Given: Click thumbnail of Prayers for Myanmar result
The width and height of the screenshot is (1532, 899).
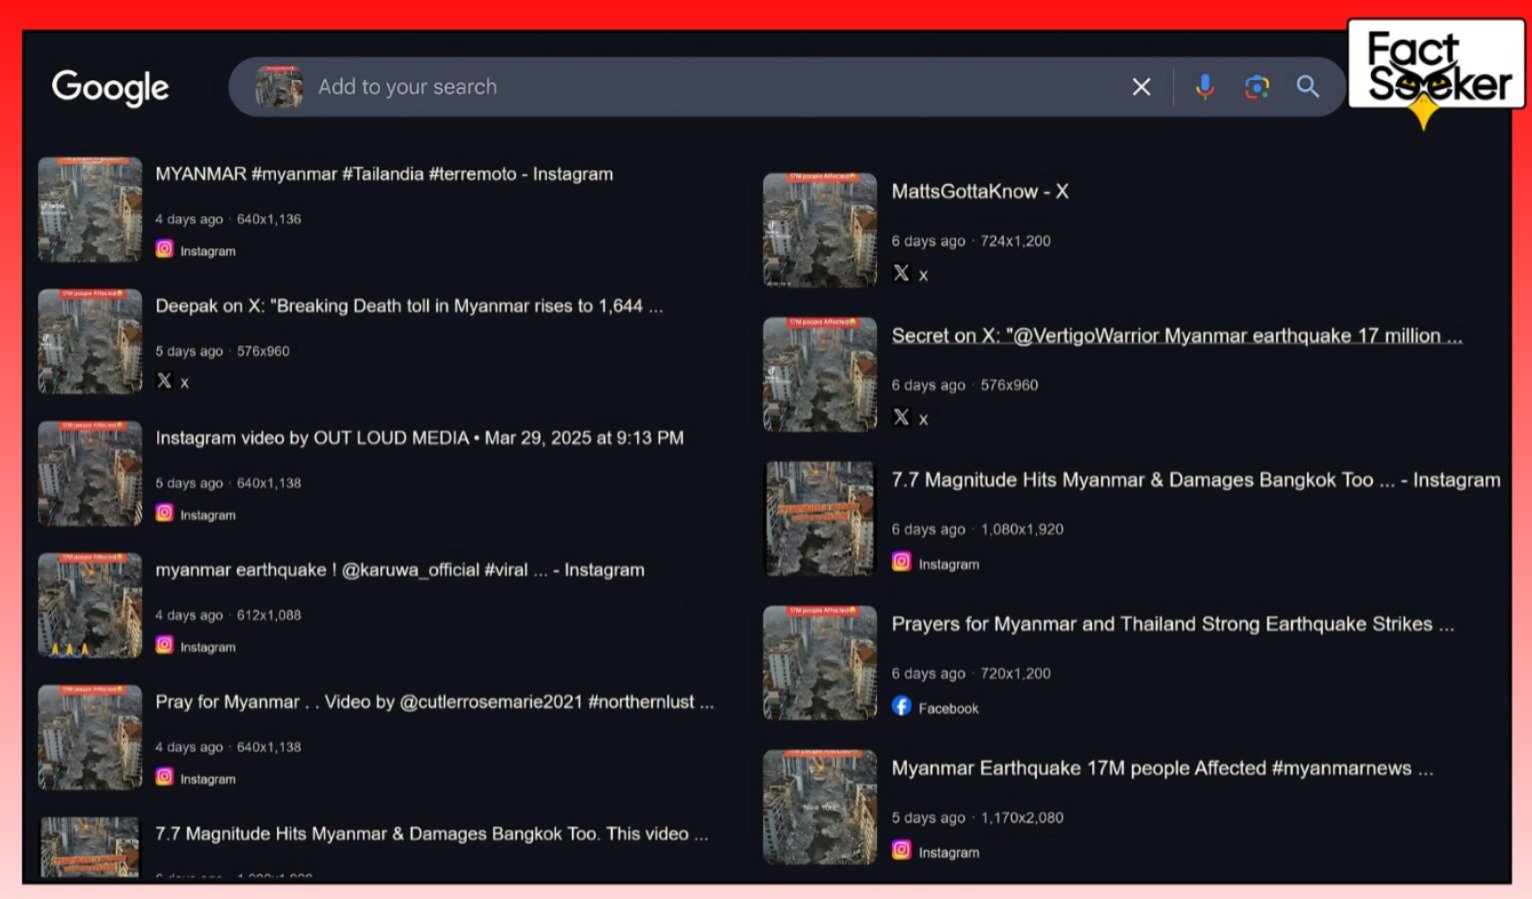Looking at the screenshot, I should point(820,662).
